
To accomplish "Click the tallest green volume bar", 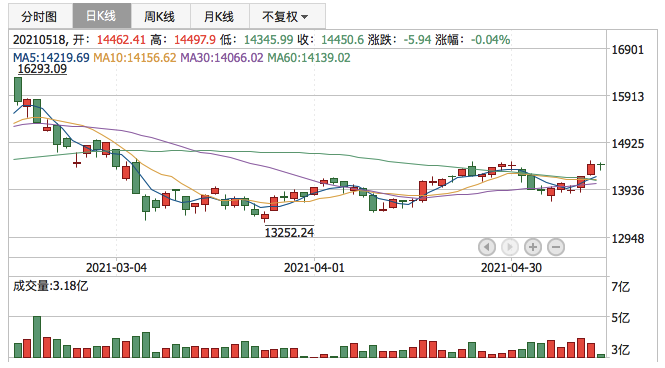I will [37, 337].
